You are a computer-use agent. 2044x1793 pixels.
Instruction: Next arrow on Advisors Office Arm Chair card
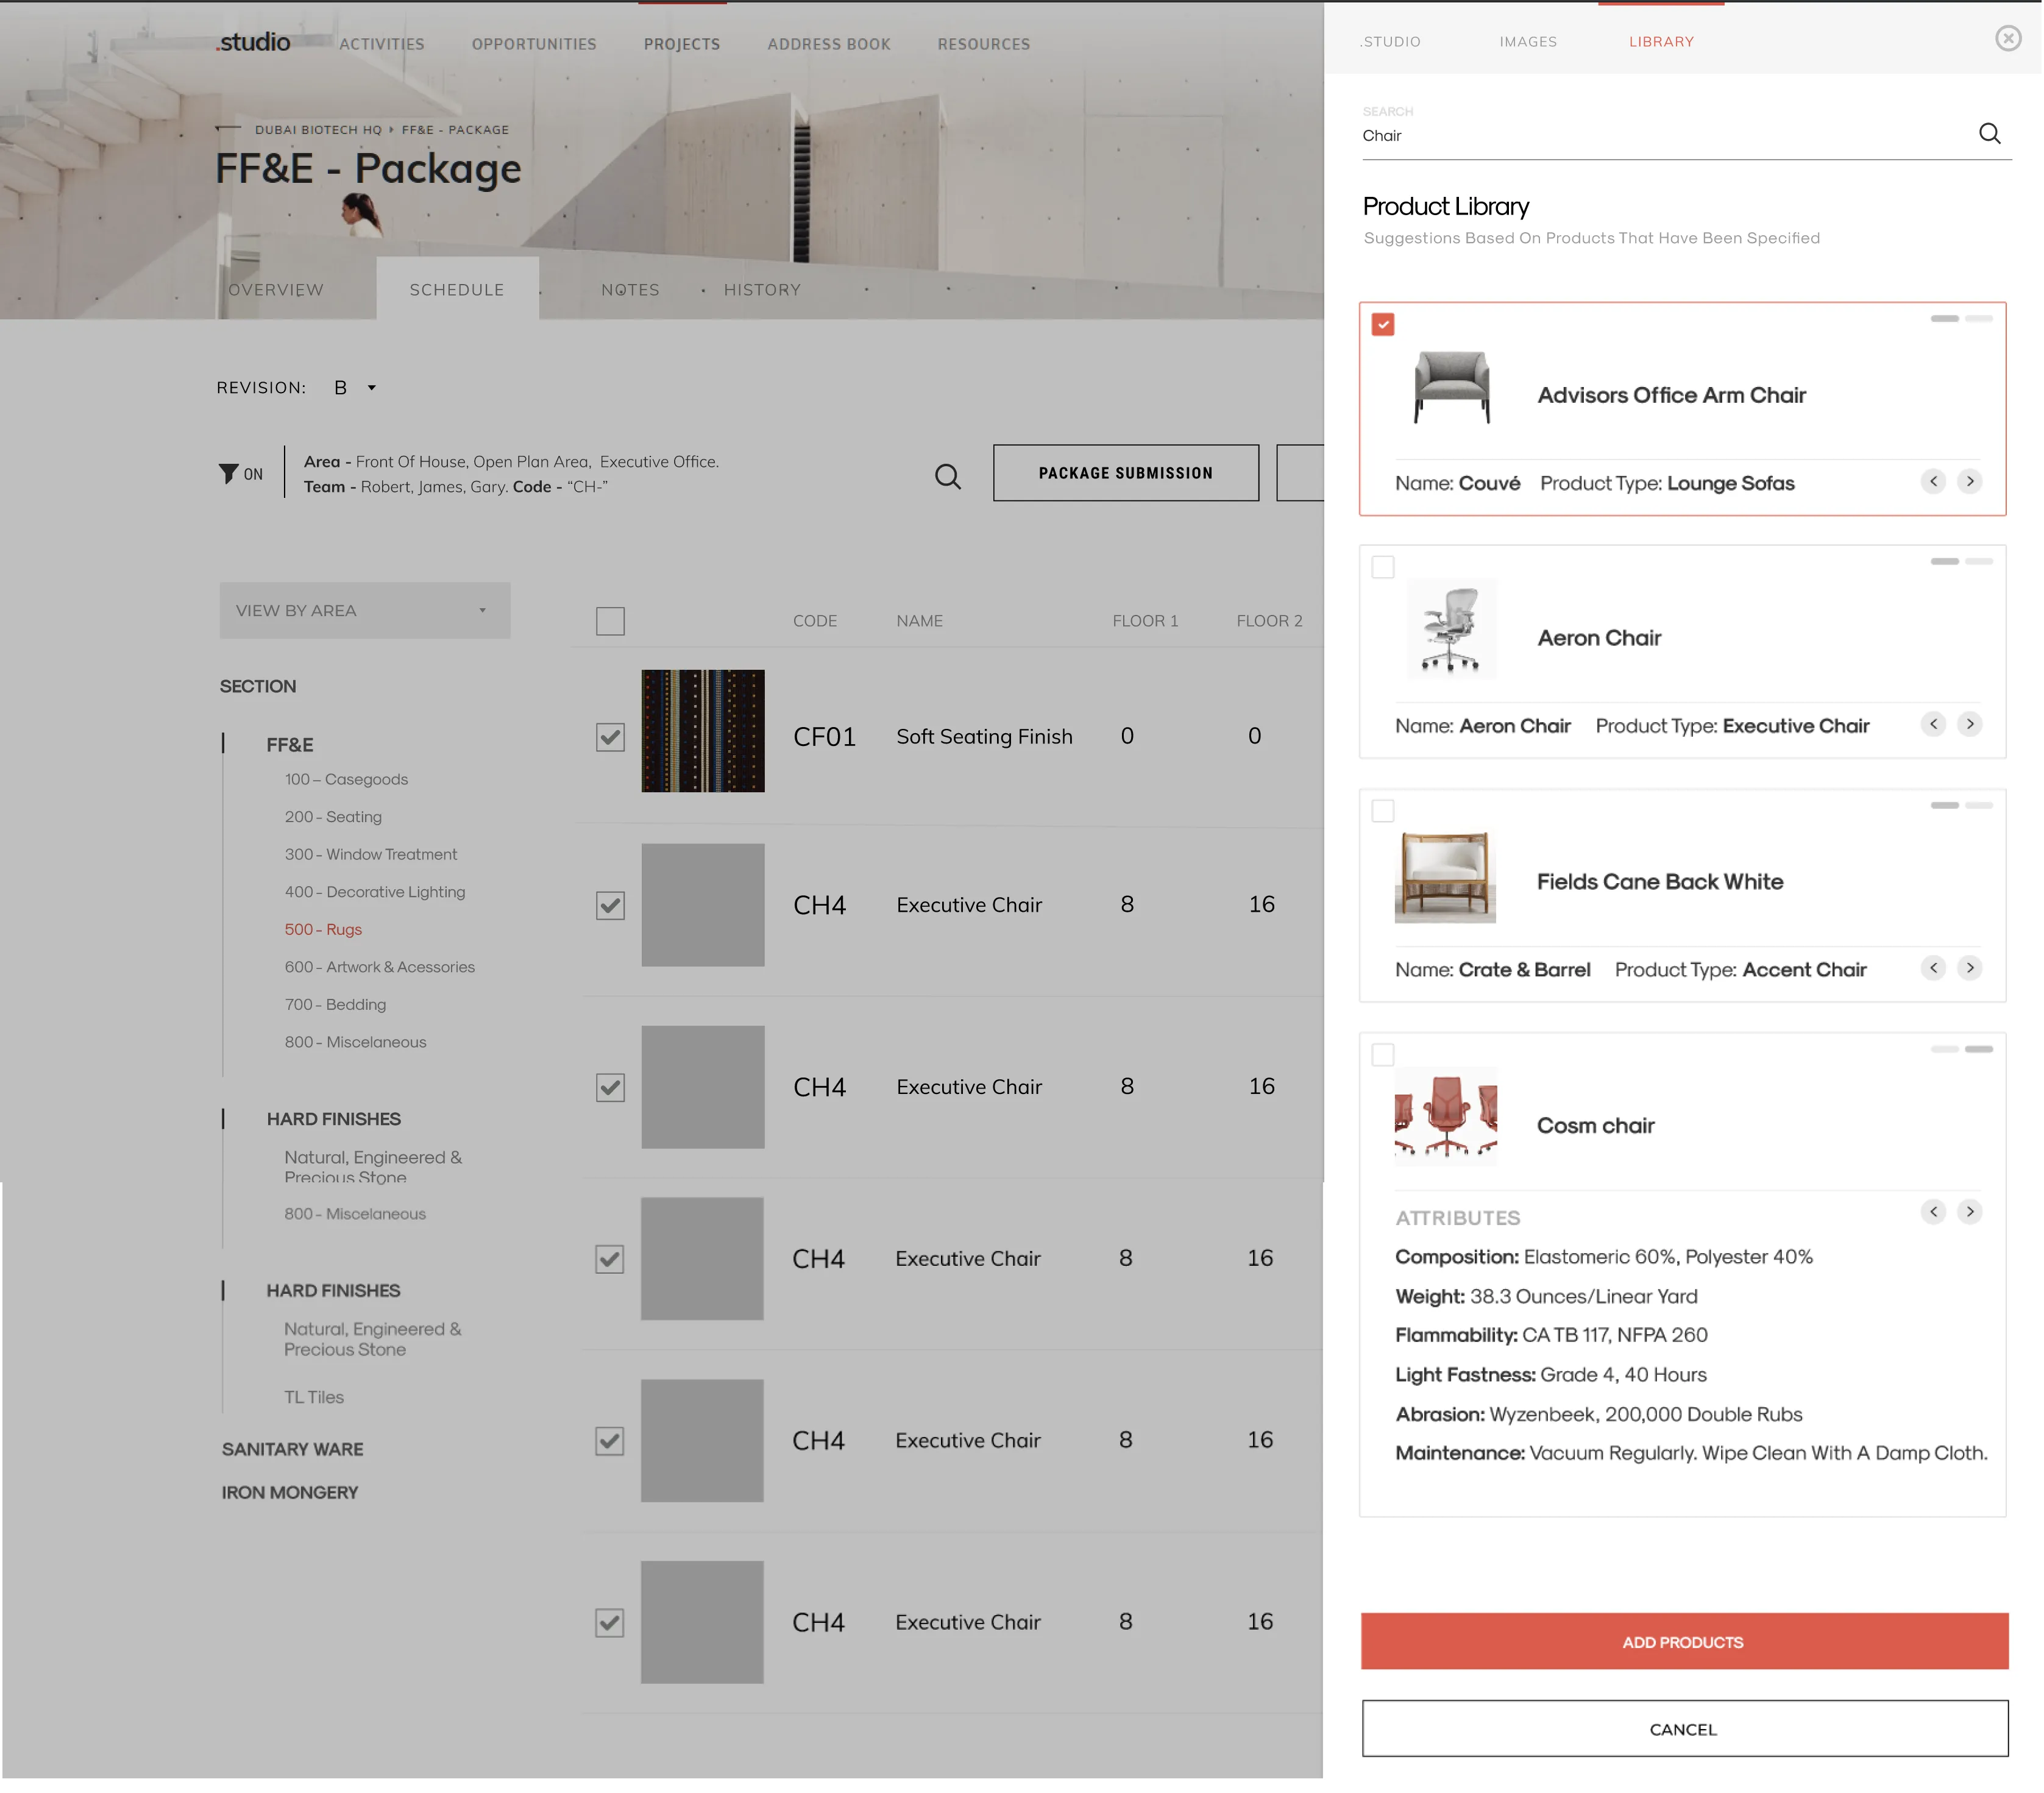point(1969,482)
